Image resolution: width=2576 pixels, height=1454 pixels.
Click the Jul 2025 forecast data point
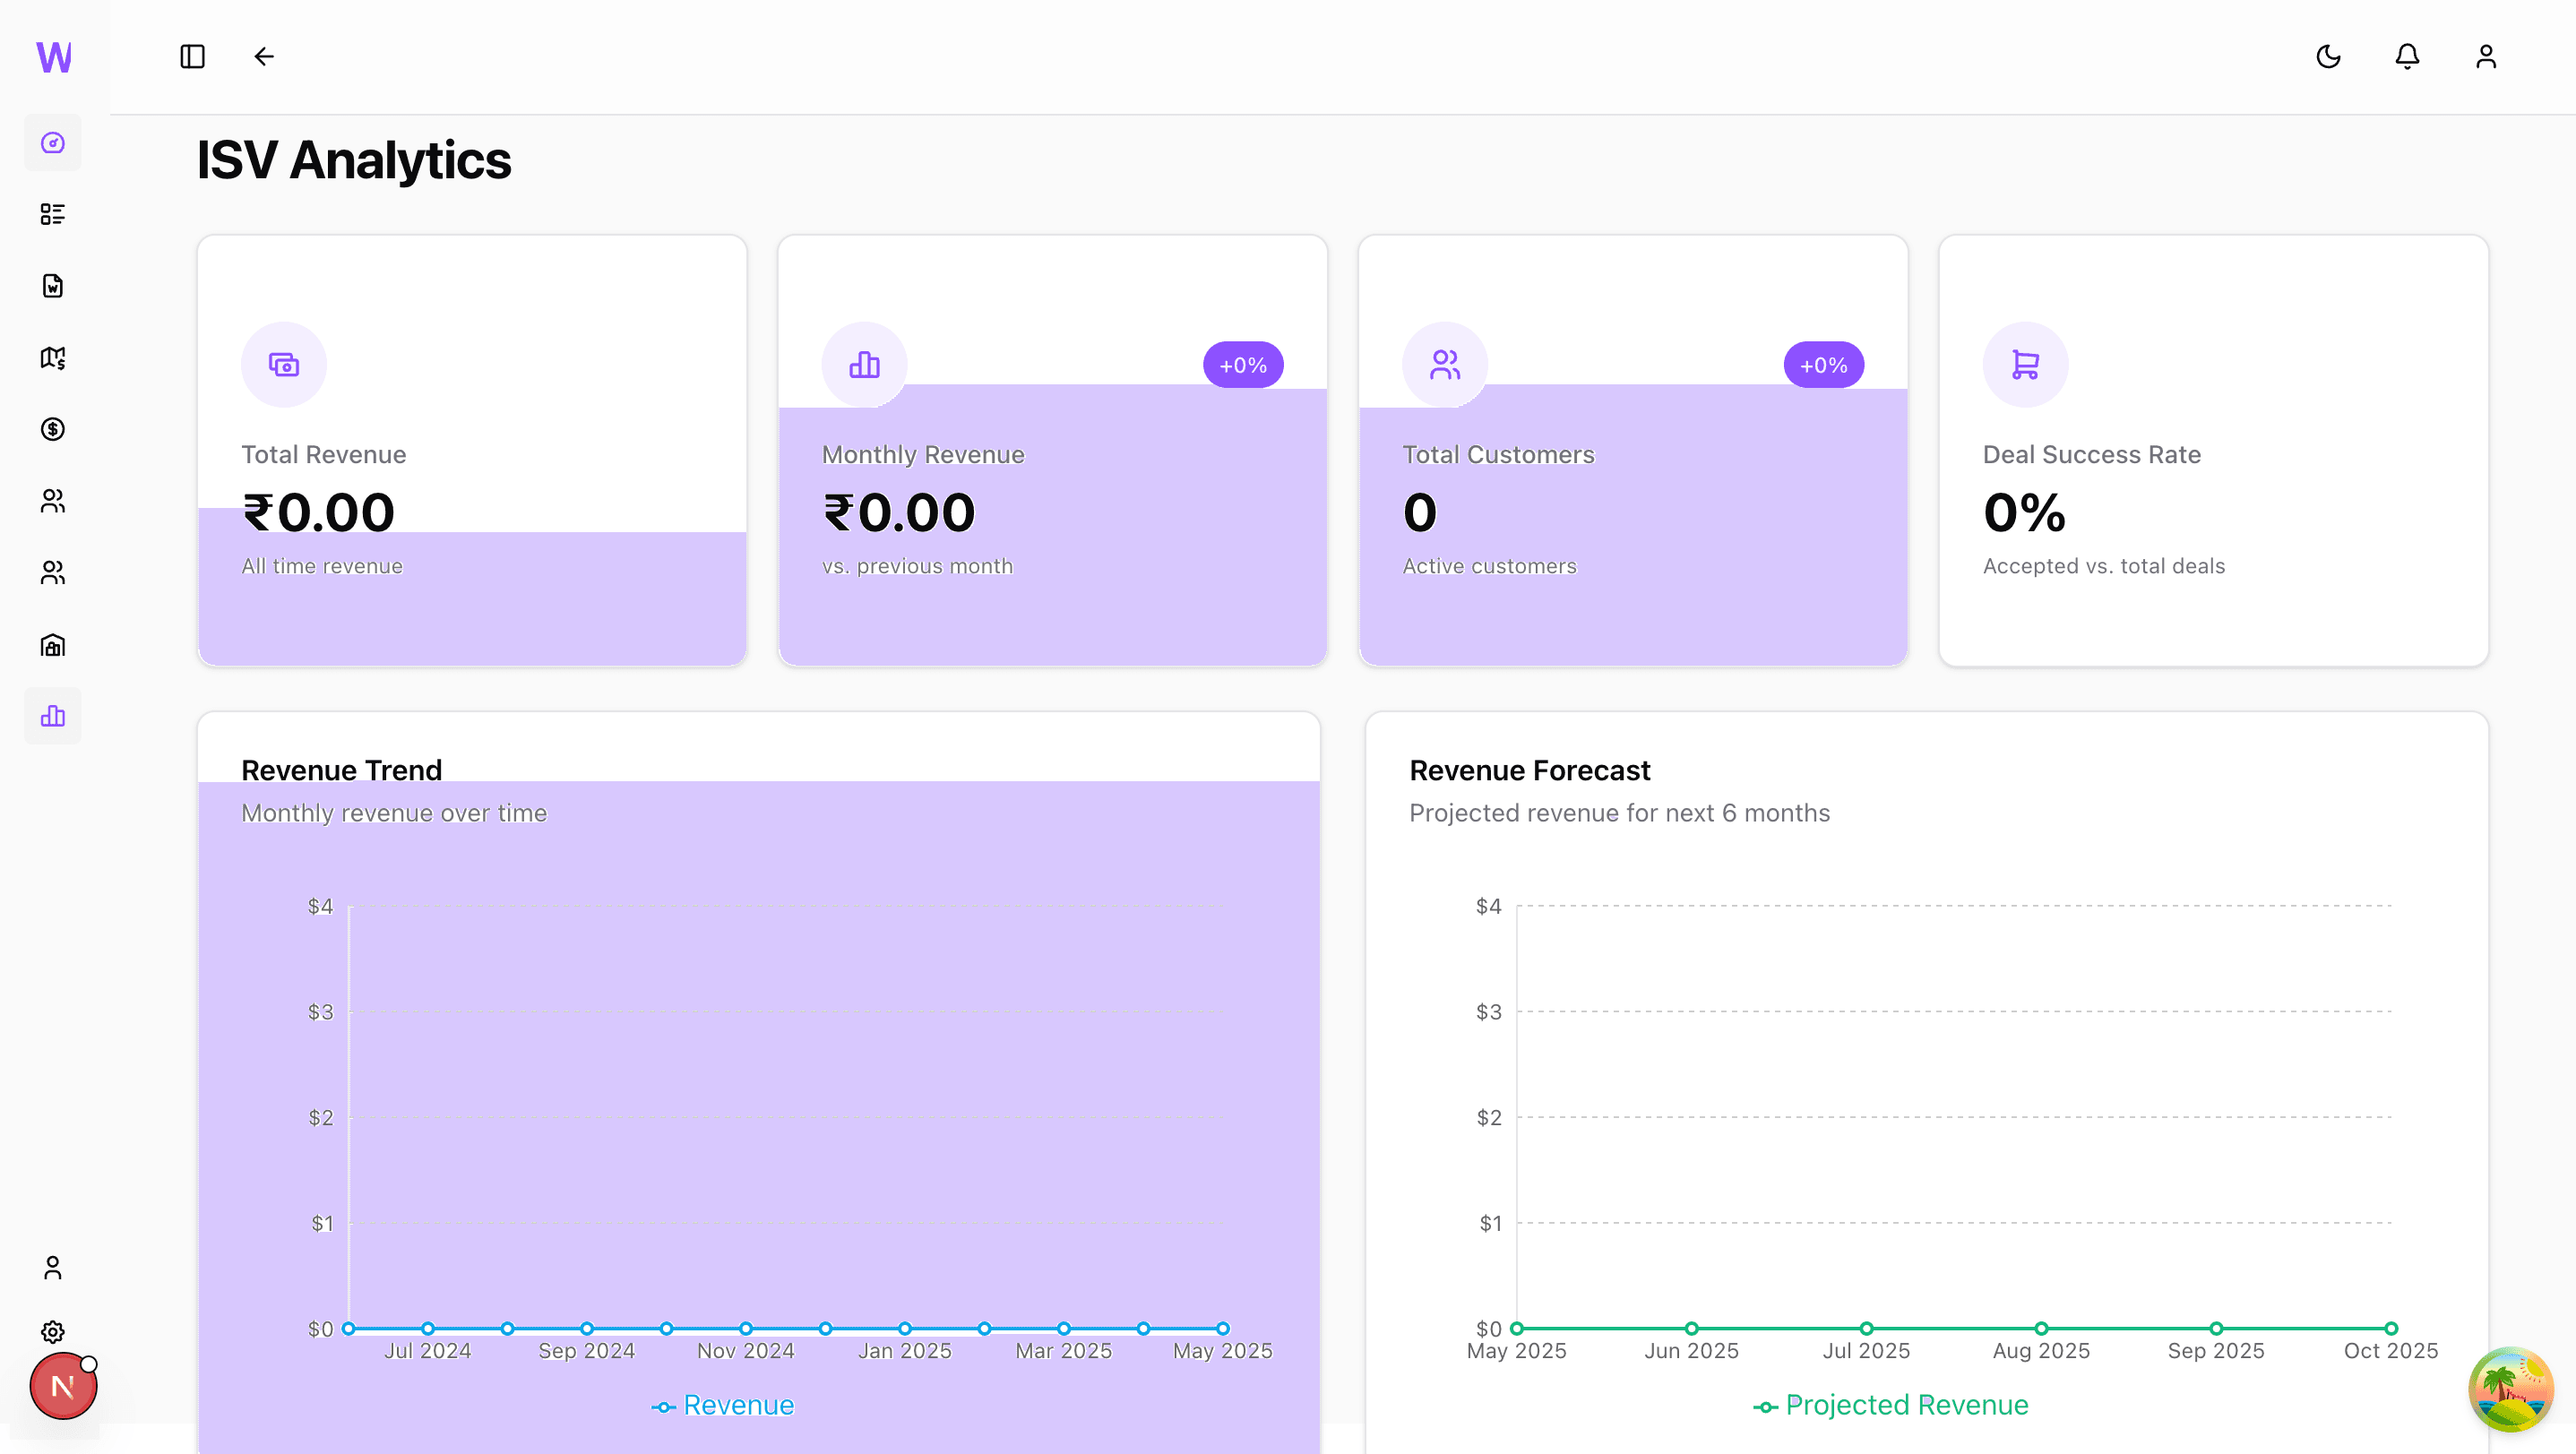coord(1866,1329)
